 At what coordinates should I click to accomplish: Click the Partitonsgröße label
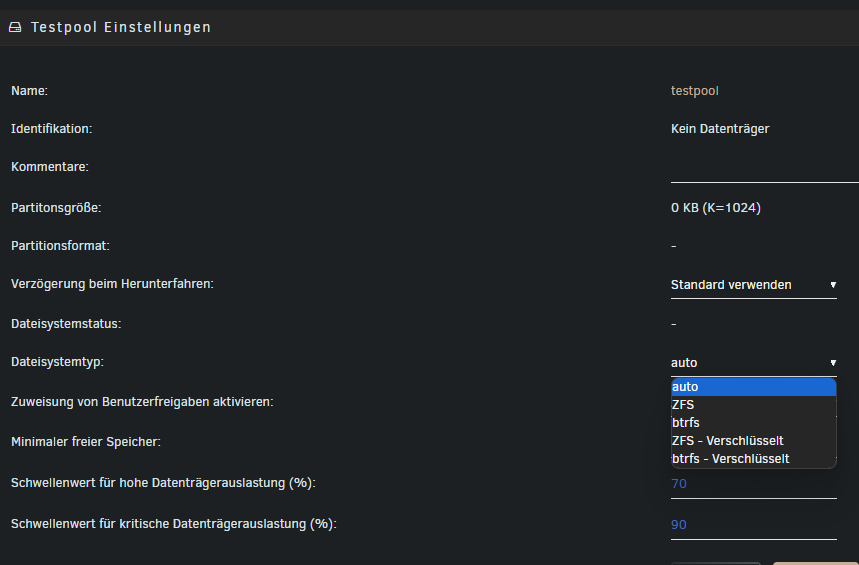(56, 208)
